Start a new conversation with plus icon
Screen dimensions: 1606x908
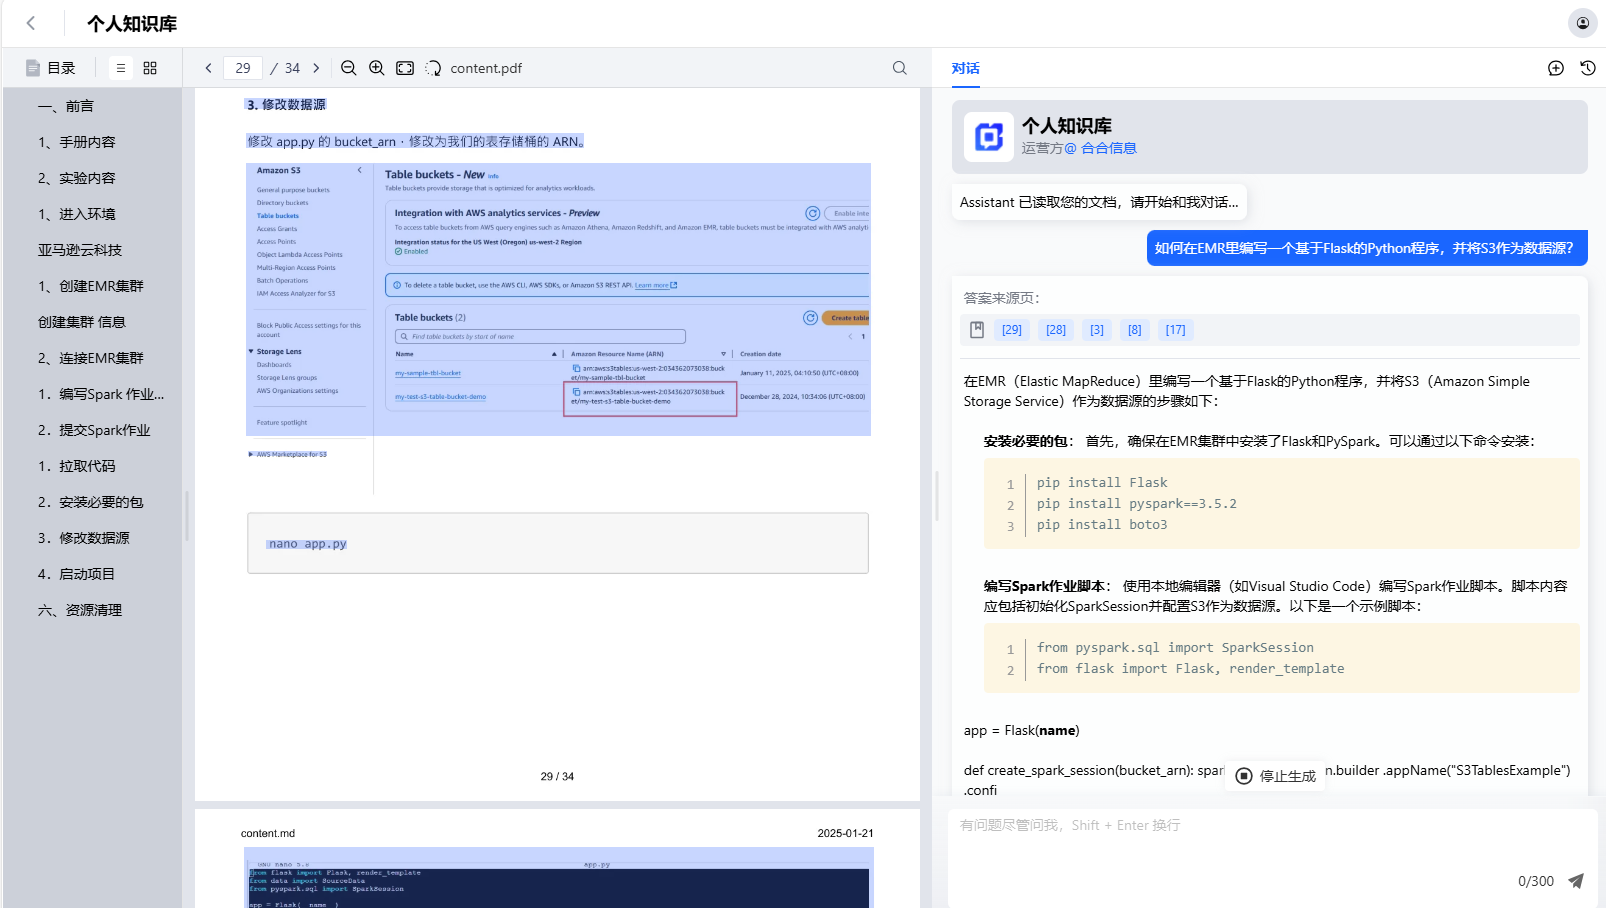(x=1556, y=68)
